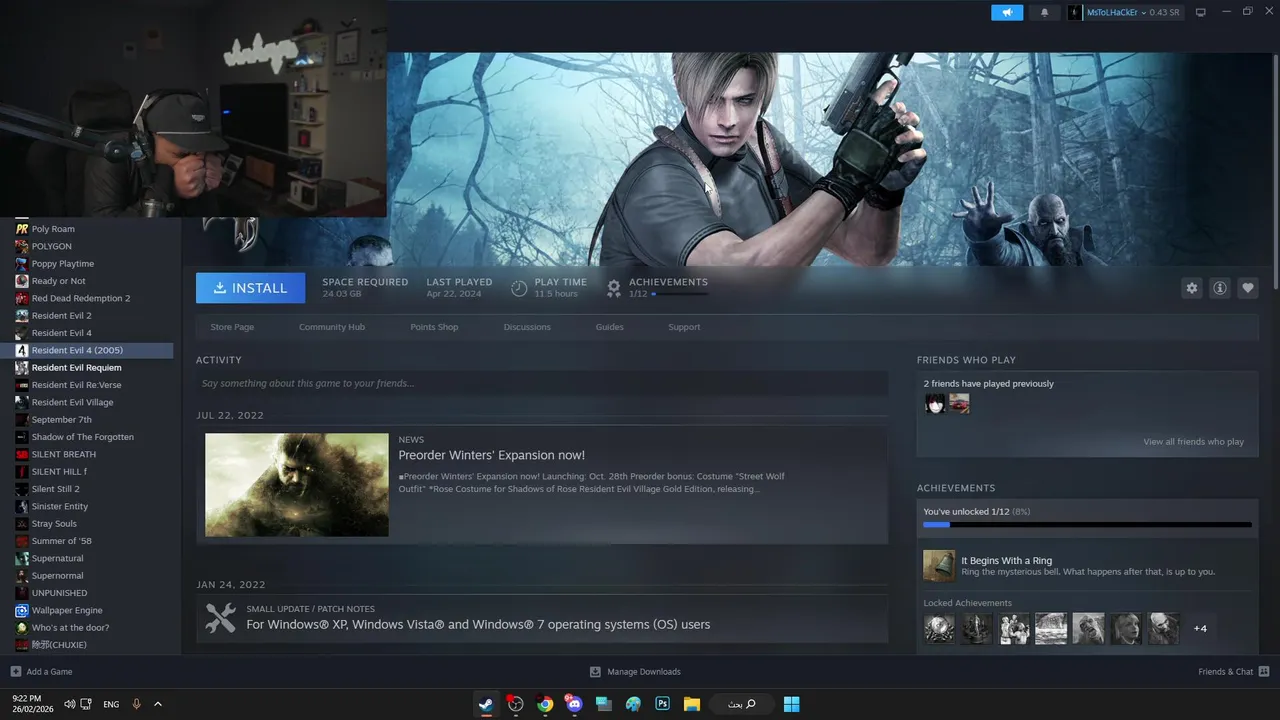The width and height of the screenshot is (1280, 720).
Task: Show the +4 more locked achievements
Action: tap(1200, 628)
